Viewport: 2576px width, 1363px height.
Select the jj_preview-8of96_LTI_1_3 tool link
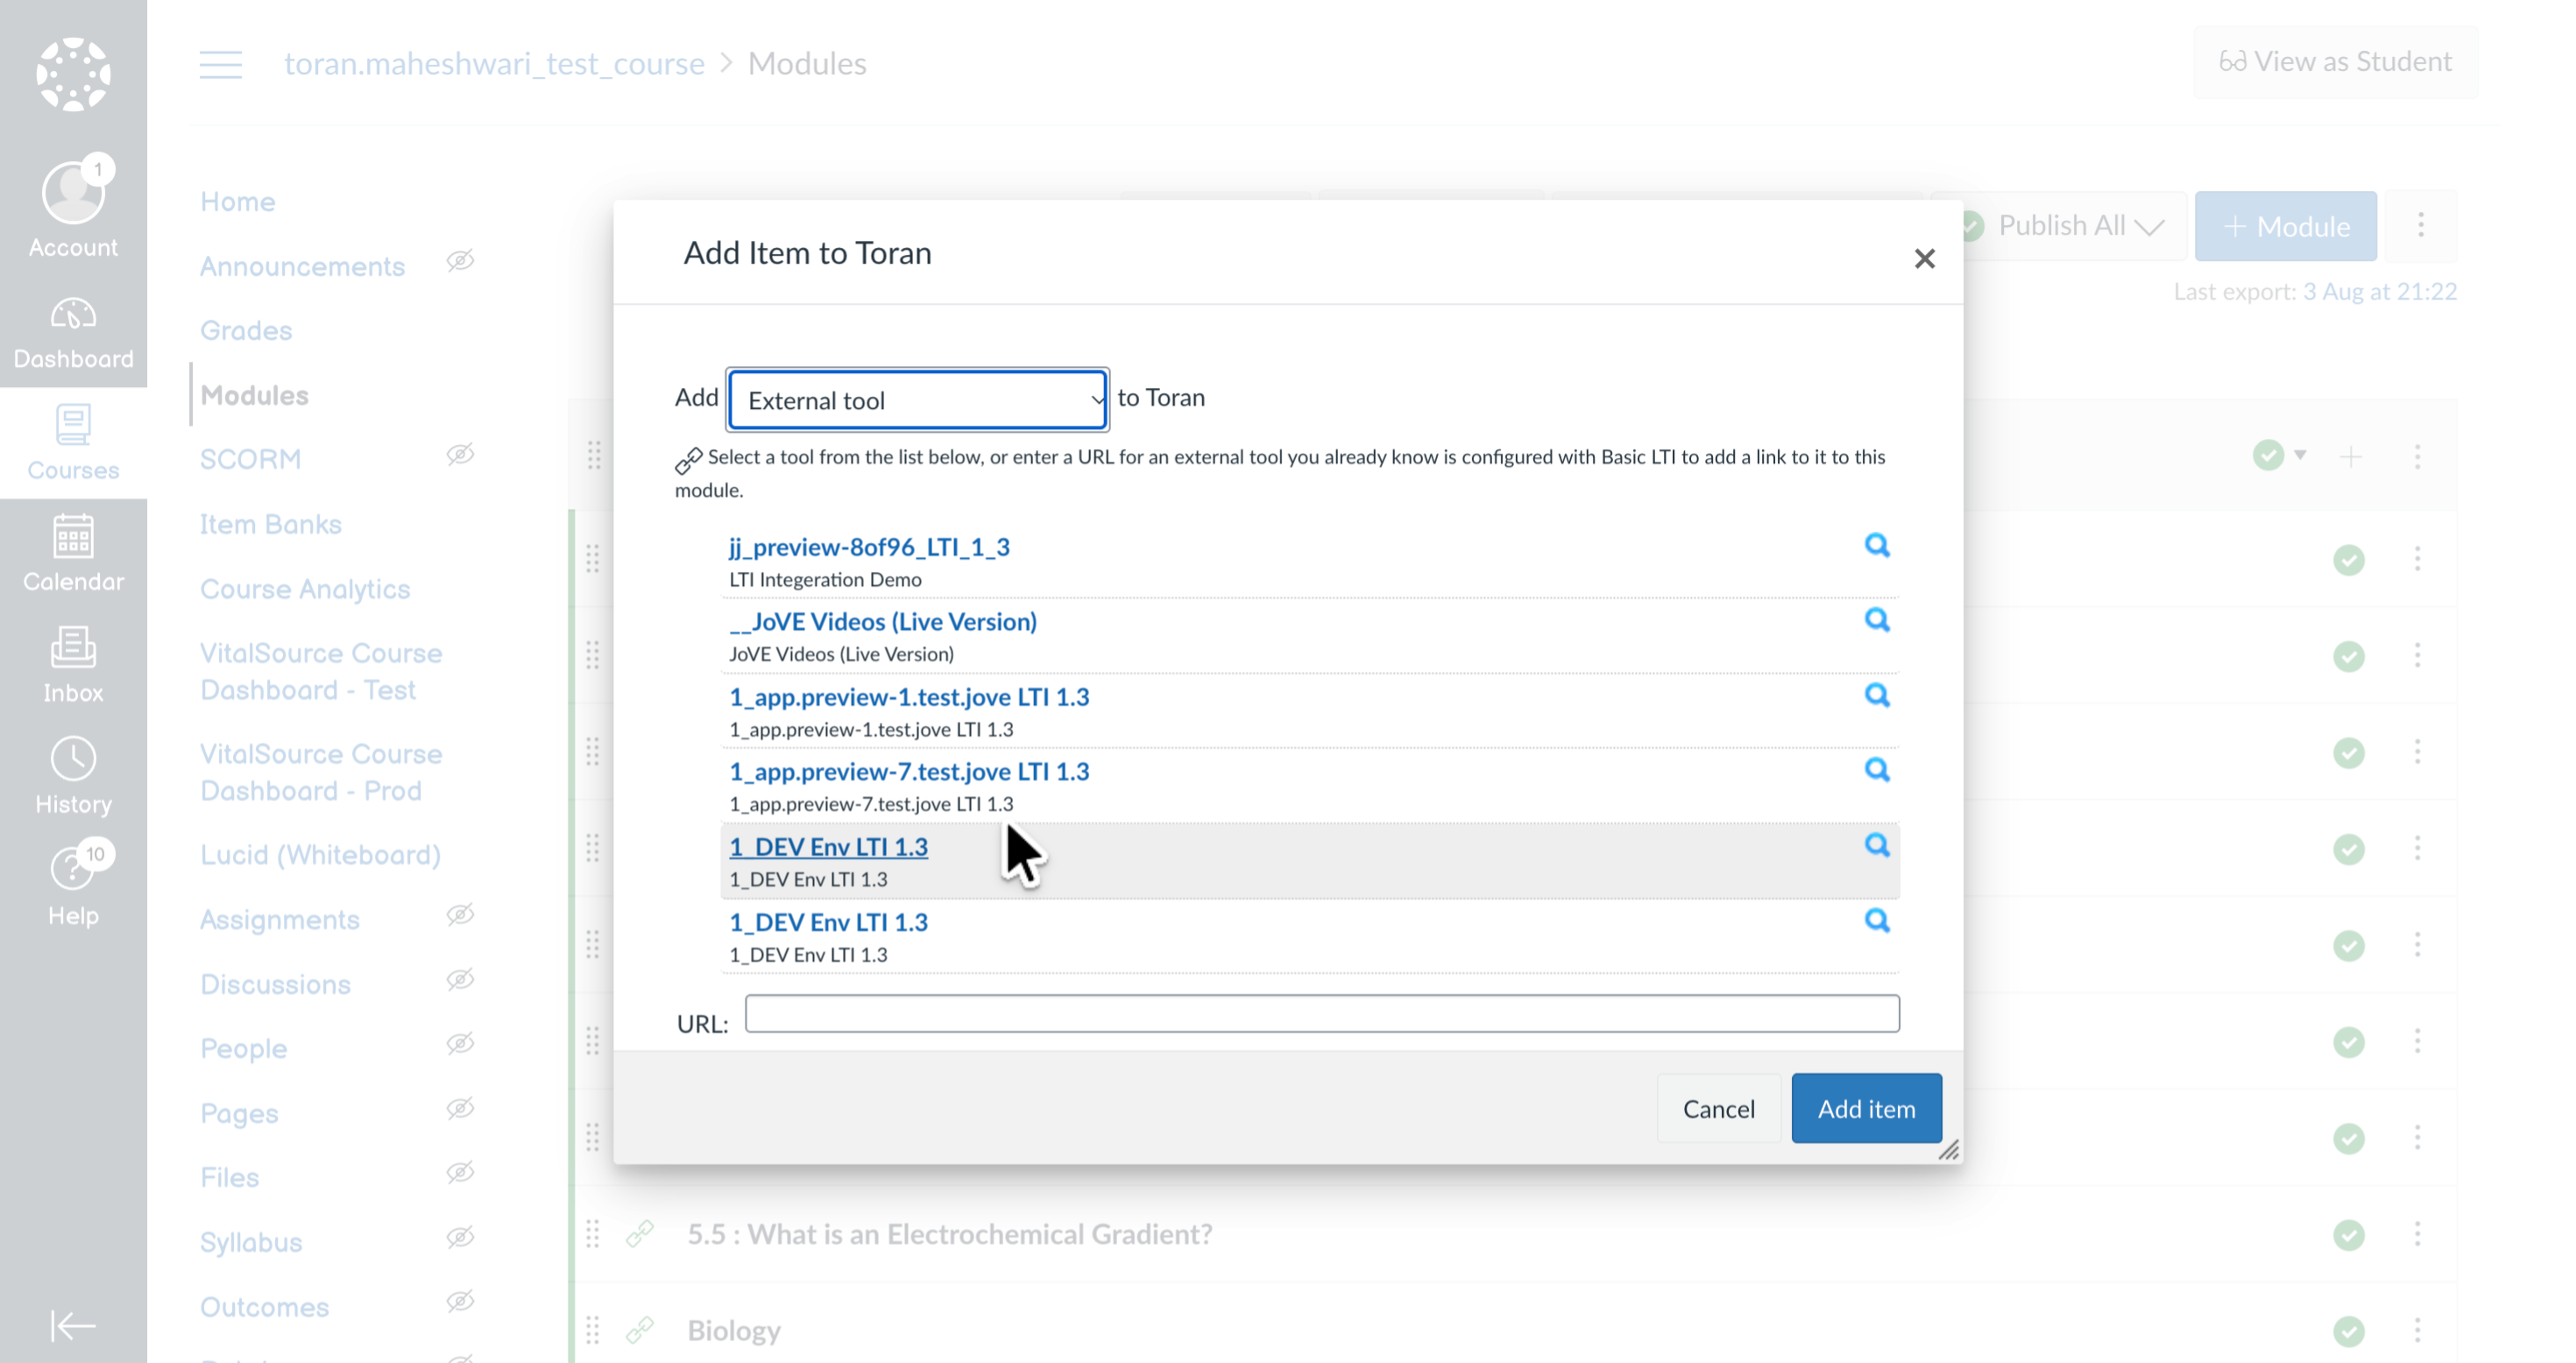(869, 547)
